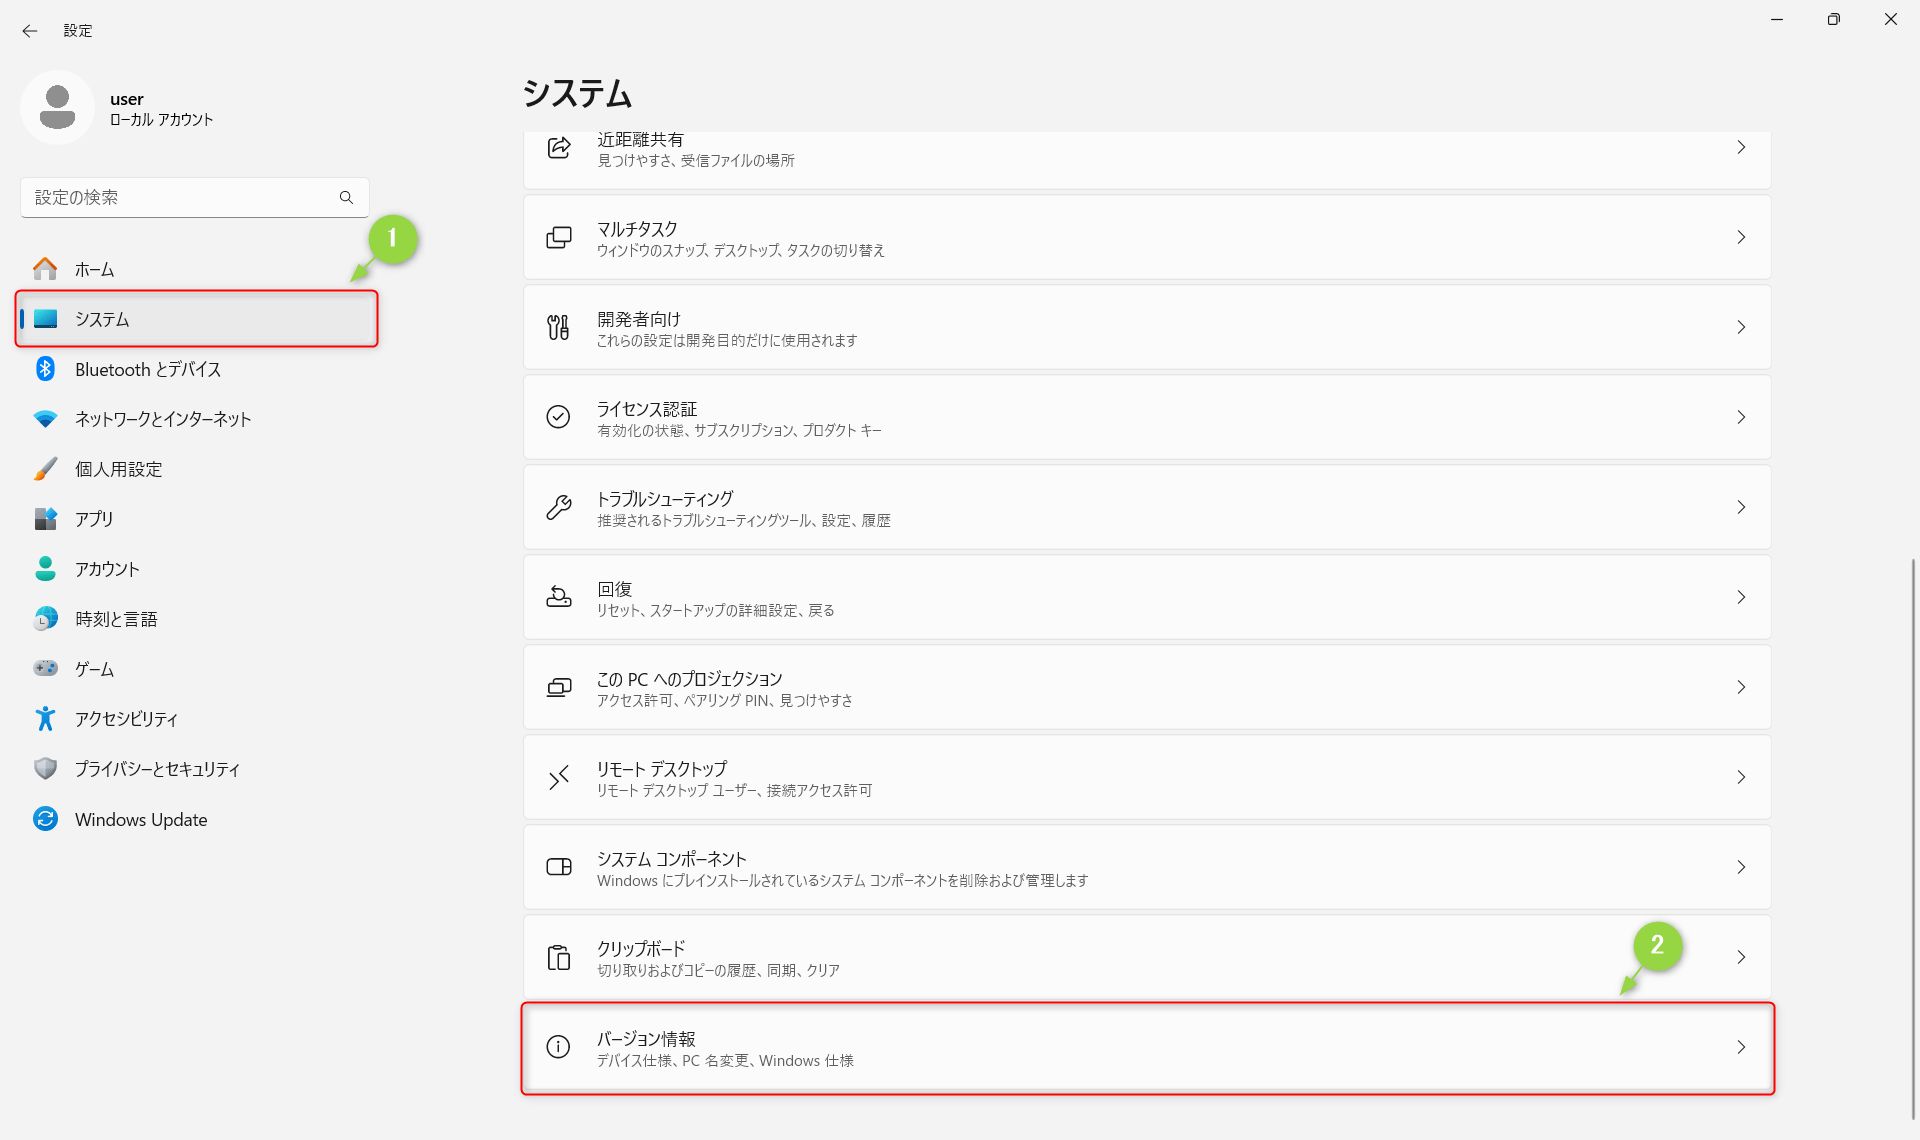Click the back arrow in the title bar

click(30, 31)
